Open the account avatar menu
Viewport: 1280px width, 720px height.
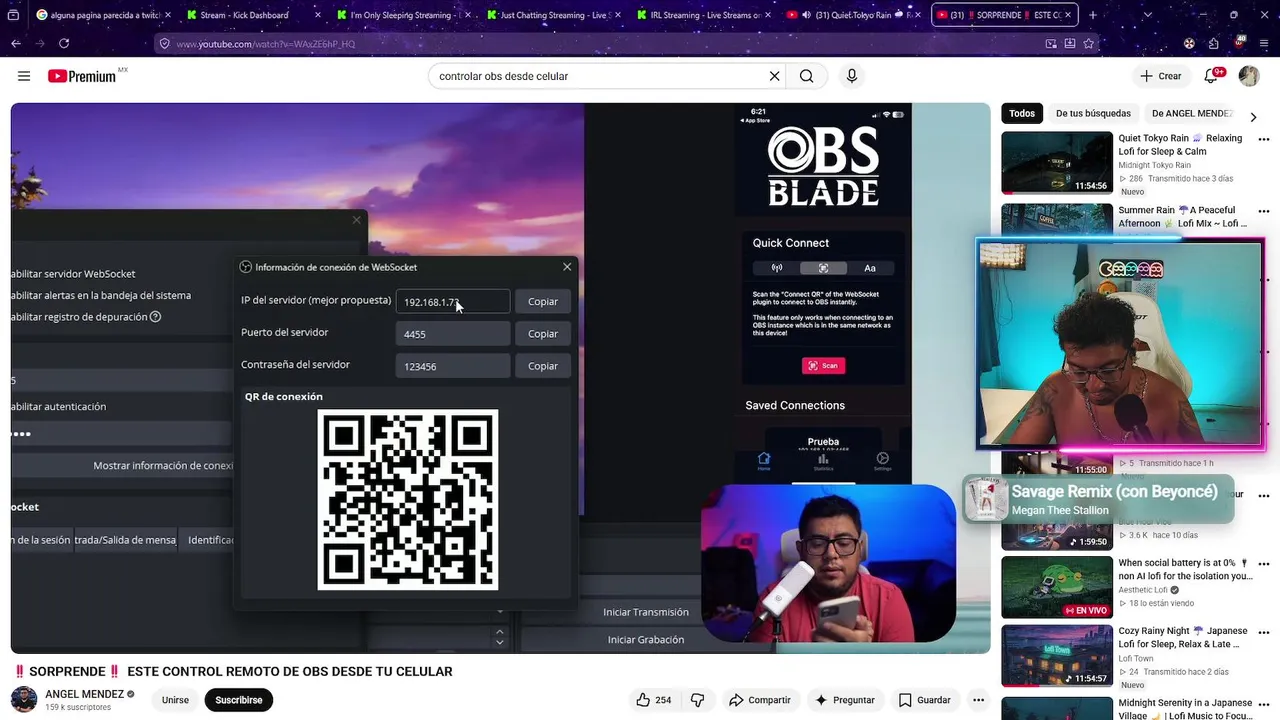click(1249, 76)
